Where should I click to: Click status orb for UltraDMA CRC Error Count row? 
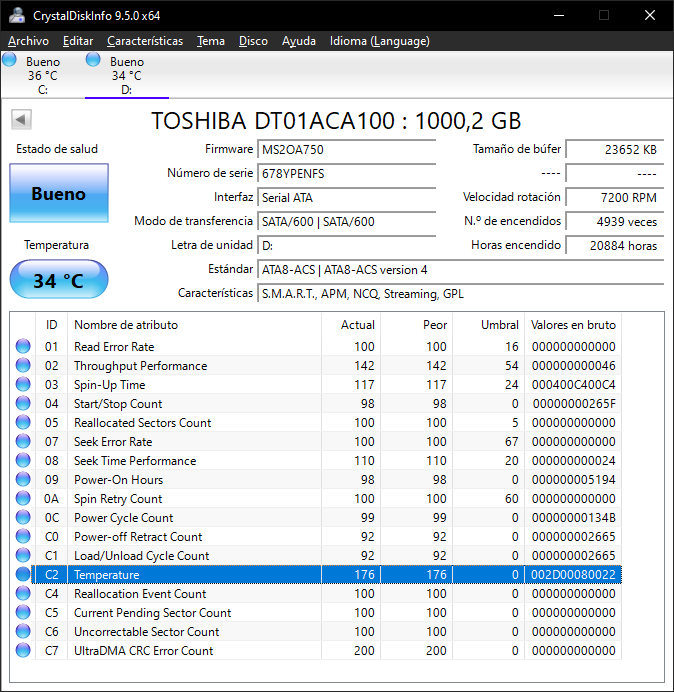tap(23, 650)
